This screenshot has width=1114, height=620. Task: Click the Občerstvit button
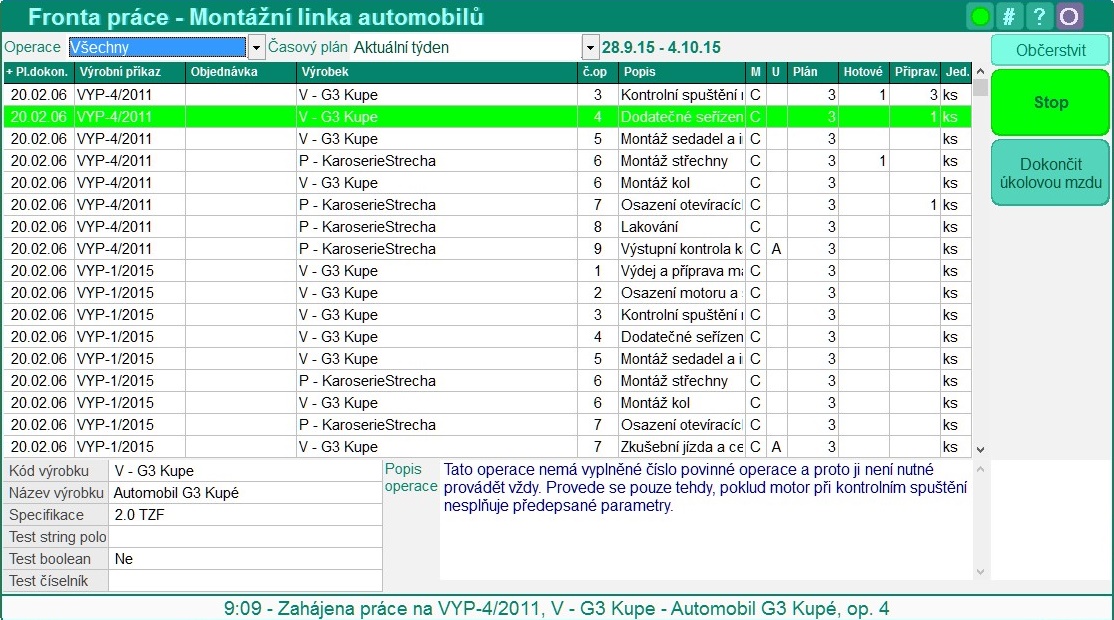click(1050, 50)
